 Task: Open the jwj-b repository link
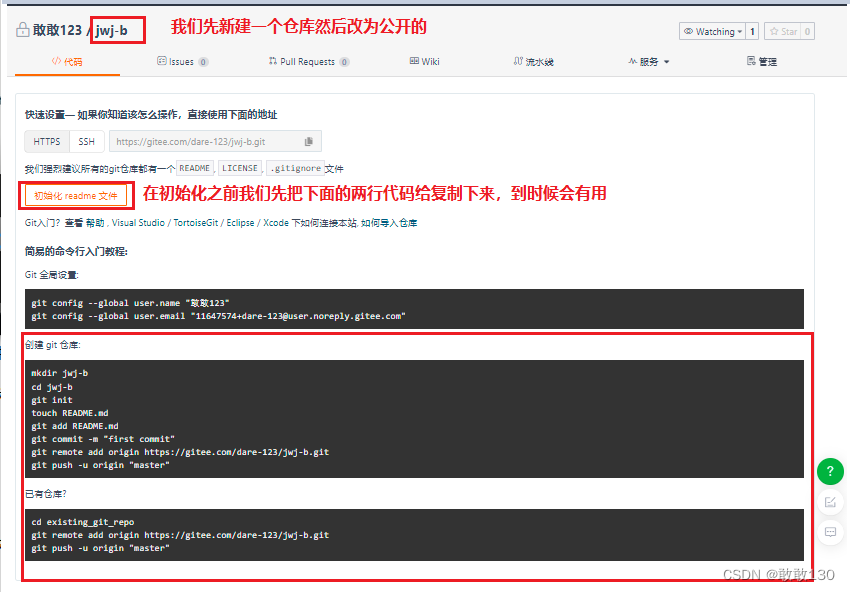(x=112, y=30)
